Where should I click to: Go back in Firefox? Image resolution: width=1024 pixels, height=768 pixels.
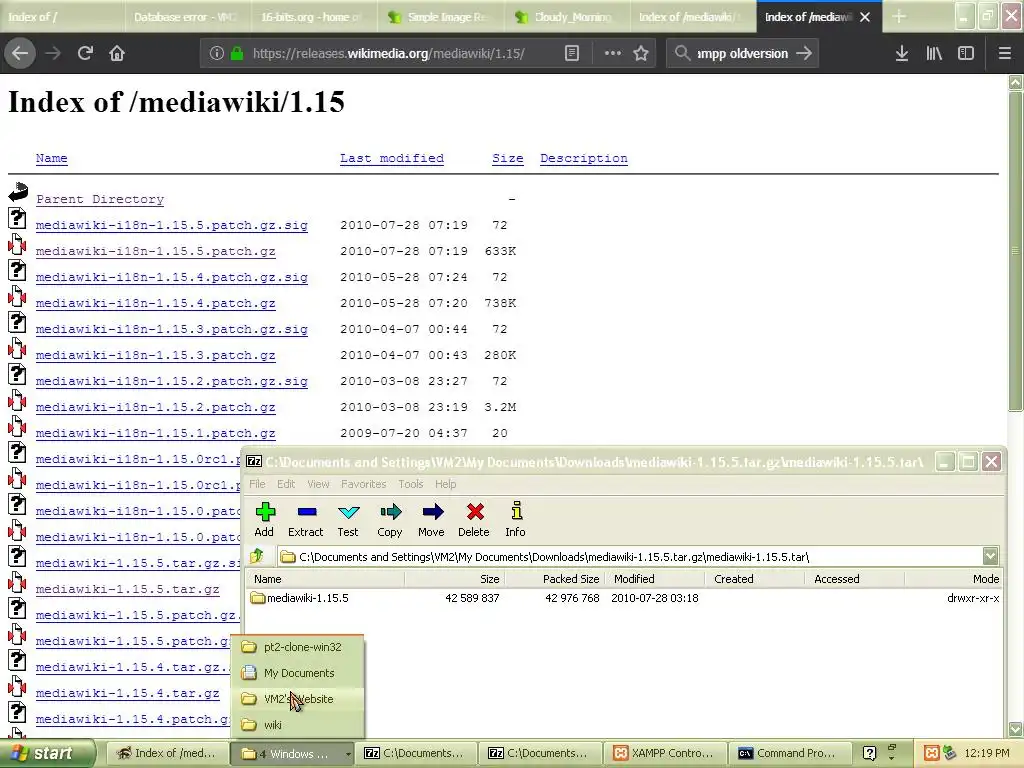pos(20,54)
